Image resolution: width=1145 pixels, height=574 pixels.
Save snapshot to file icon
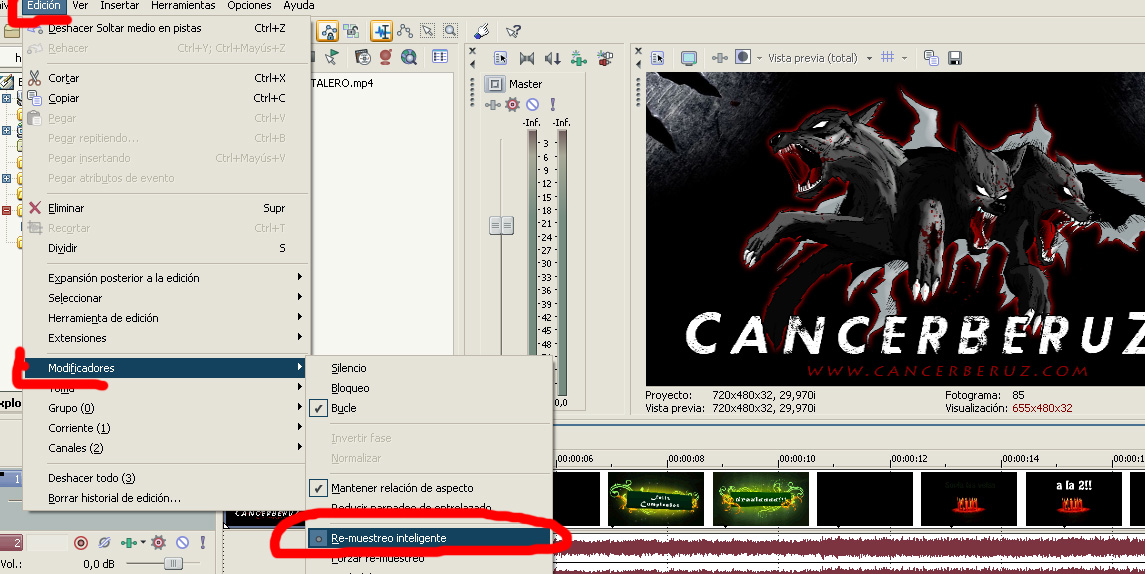click(x=954, y=58)
